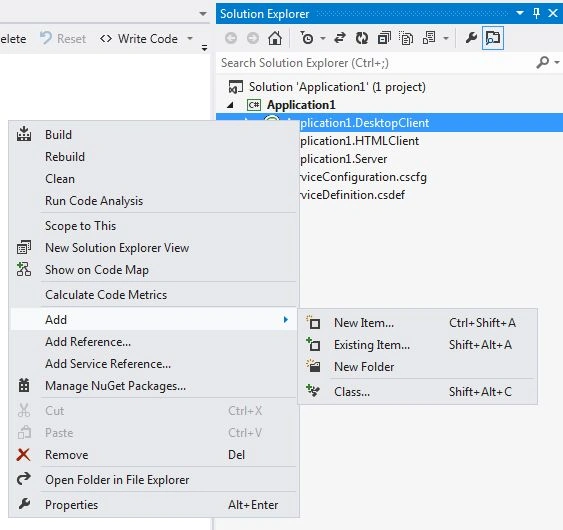Click the Show All Files icon

click(406, 38)
